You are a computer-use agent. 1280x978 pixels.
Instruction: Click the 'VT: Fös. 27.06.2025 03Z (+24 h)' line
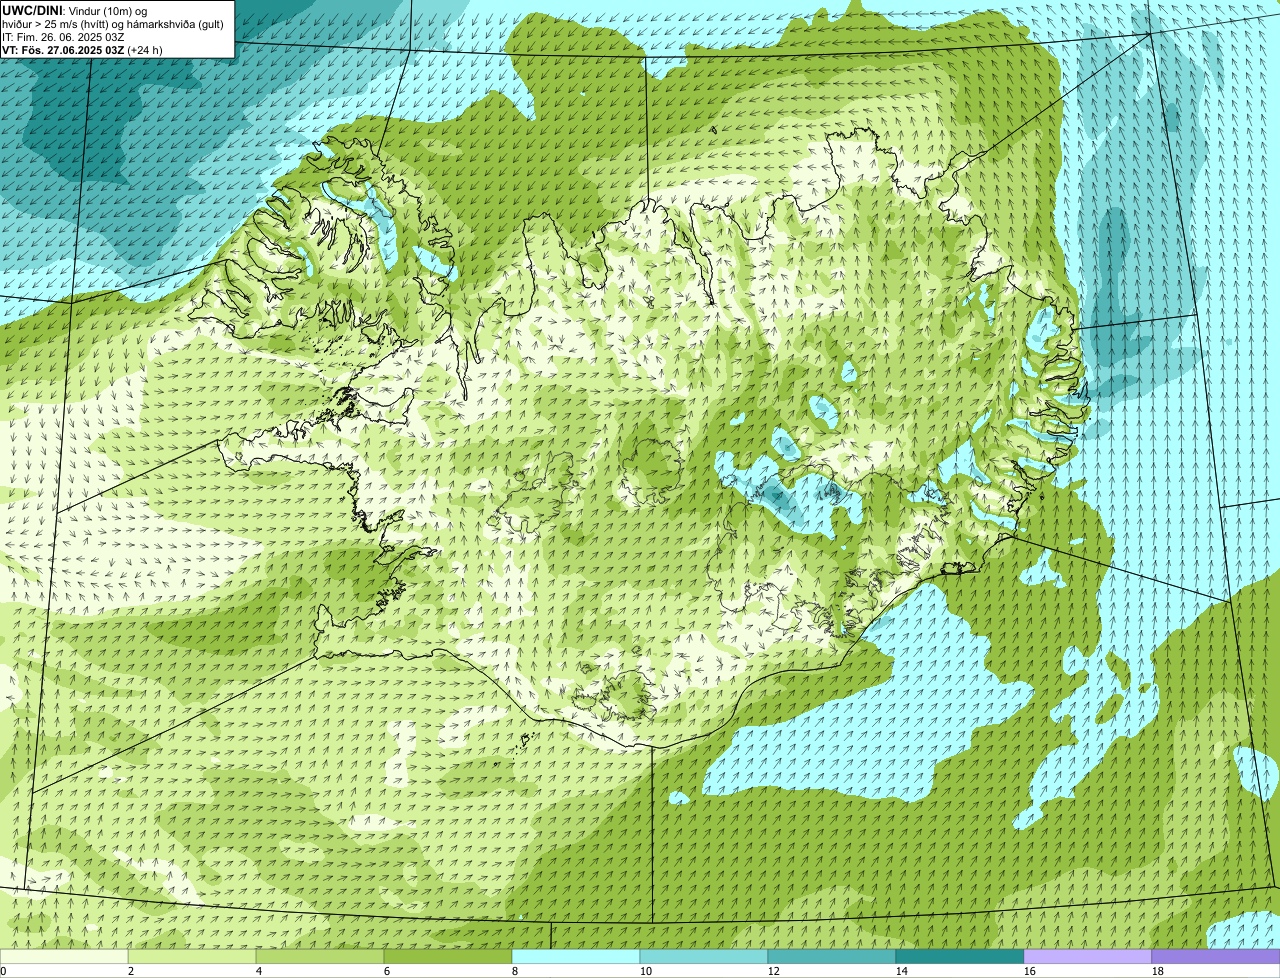click(x=82, y=50)
